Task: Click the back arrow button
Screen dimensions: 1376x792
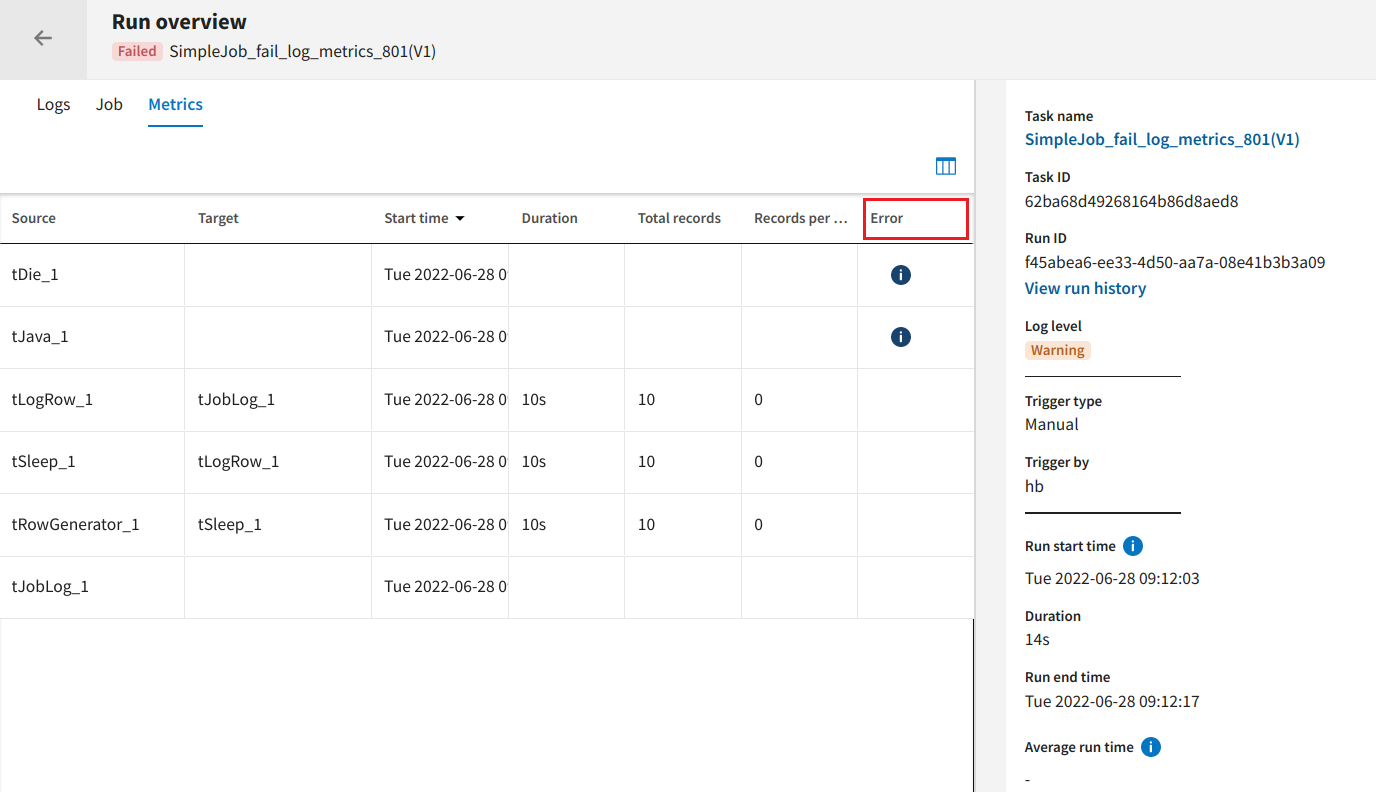Action: coord(42,38)
